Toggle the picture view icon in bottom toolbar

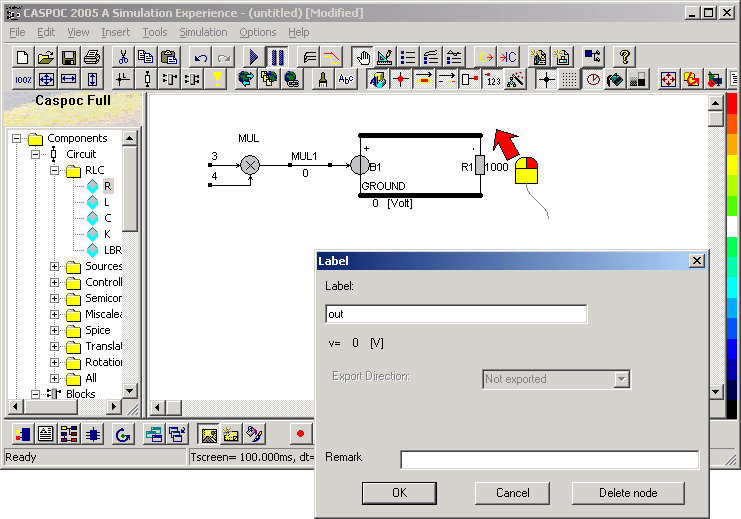pos(209,434)
